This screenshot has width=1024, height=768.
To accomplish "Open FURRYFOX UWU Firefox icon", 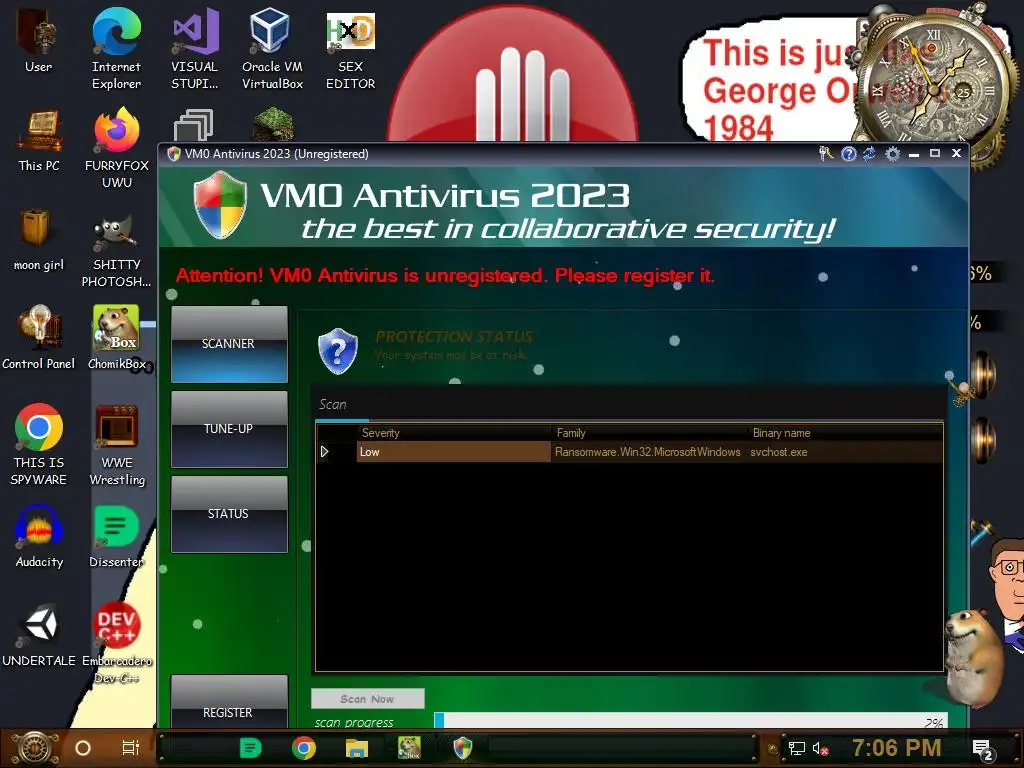I will [117, 148].
